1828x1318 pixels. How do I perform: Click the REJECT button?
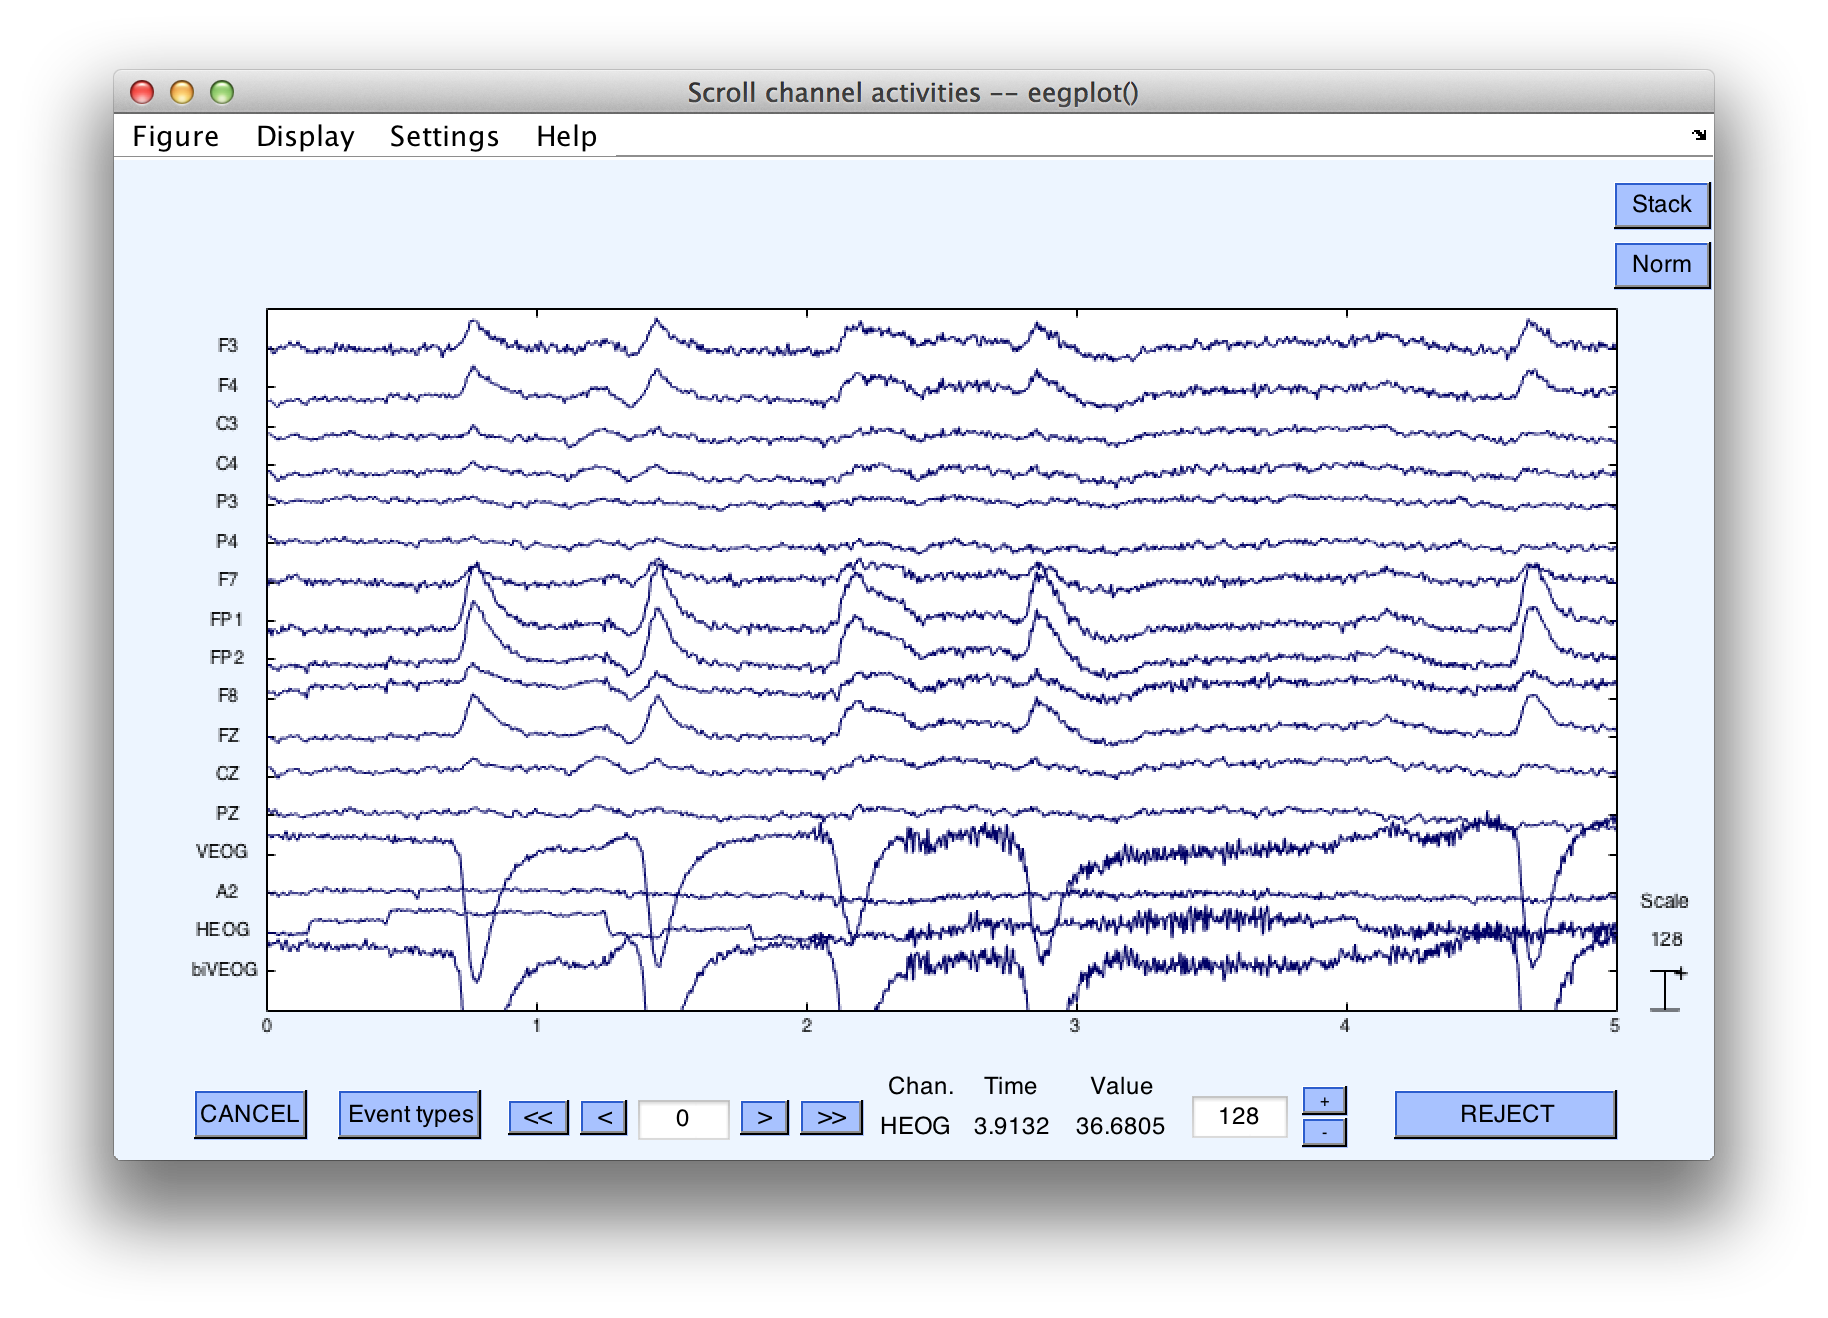click(x=1505, y=1114)
